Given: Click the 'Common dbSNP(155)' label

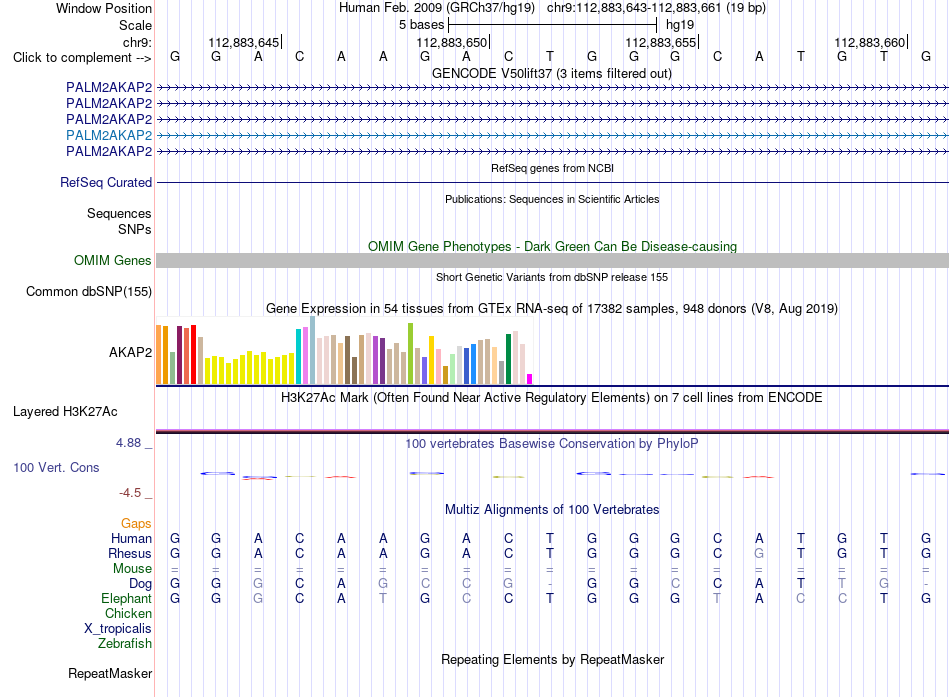Looking at the screenshot, I should [x=89, y=292].
